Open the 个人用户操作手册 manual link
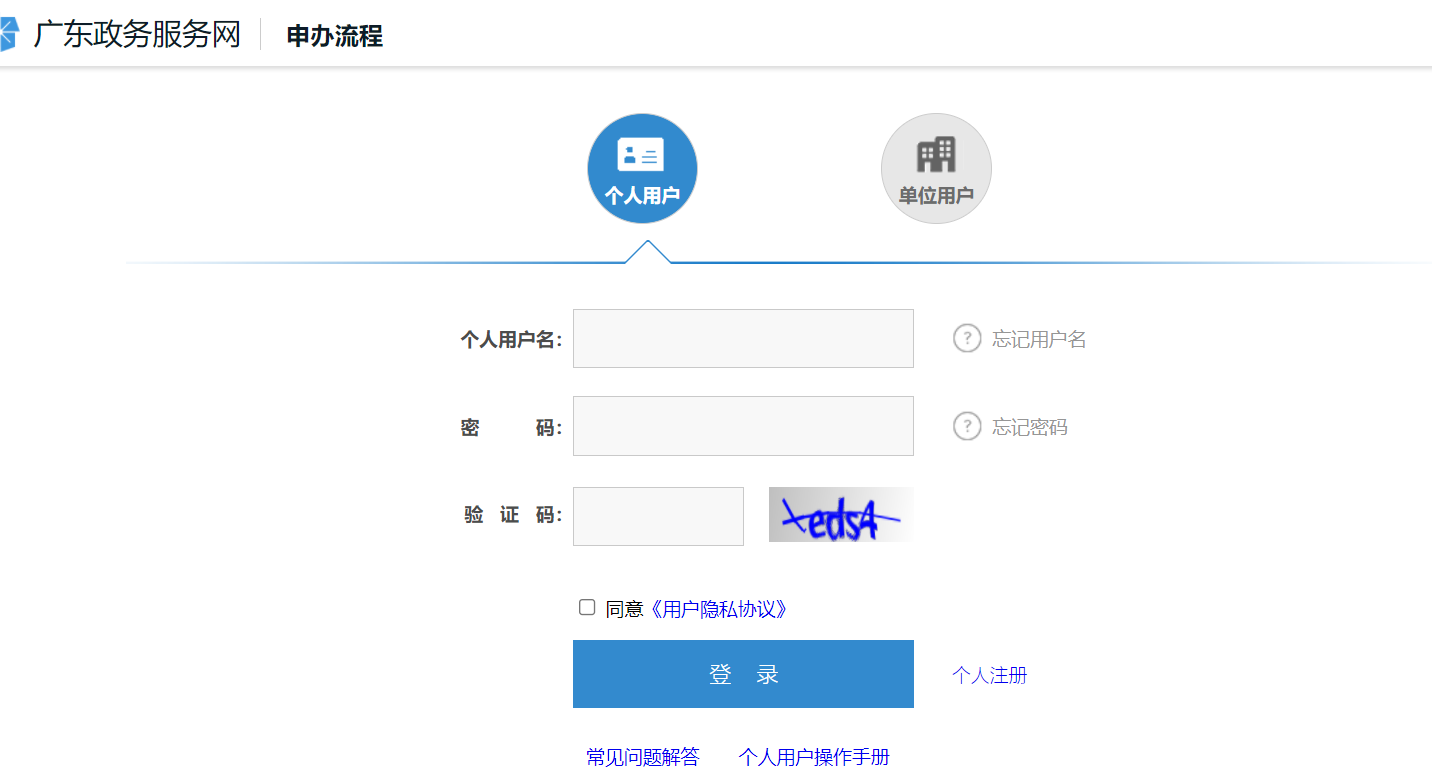The width and height of the screenshot is (1432, 783). coord(814,757)
